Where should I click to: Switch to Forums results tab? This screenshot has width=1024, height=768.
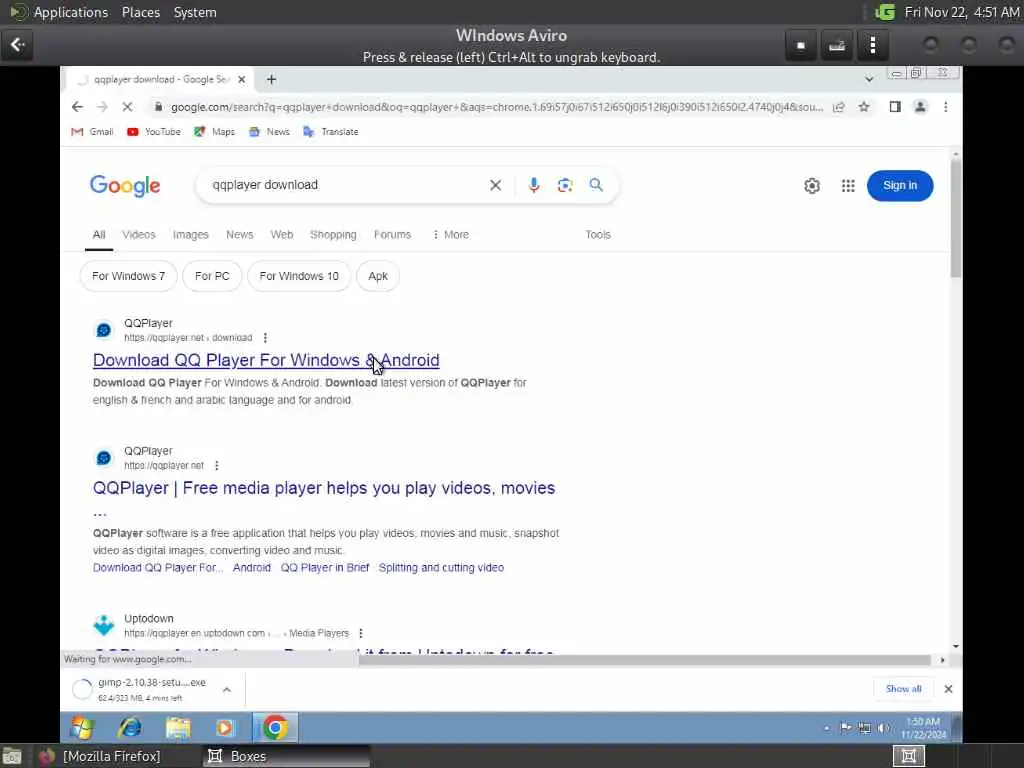[392, 234]
